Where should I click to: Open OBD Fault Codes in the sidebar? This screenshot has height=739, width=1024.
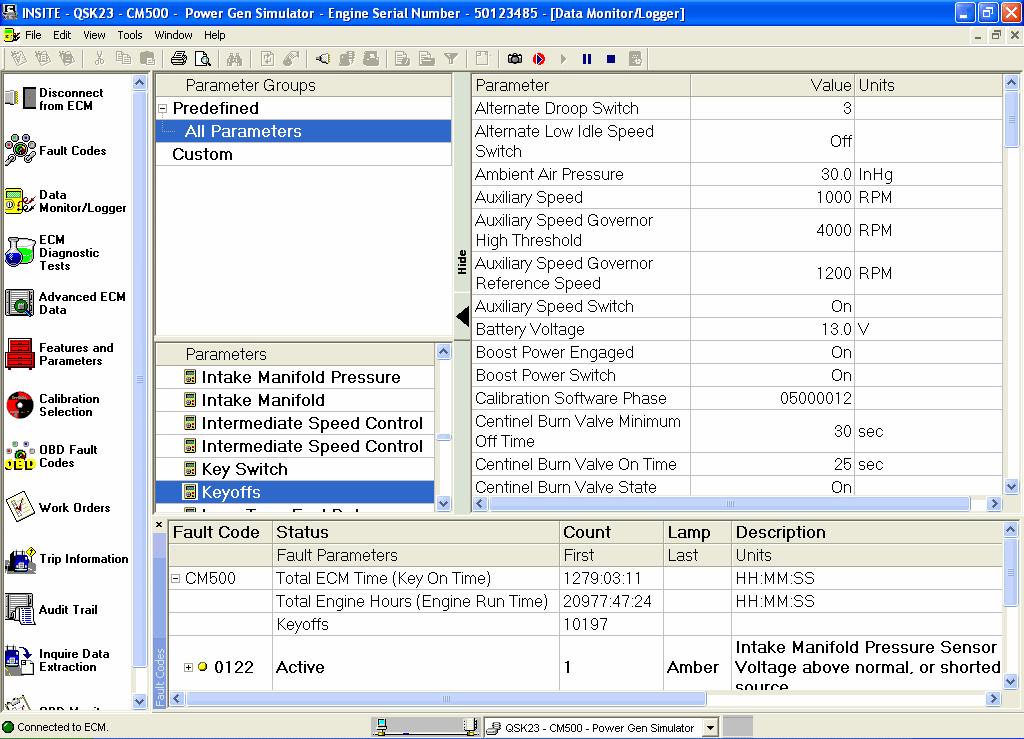(x=51, y=456)
